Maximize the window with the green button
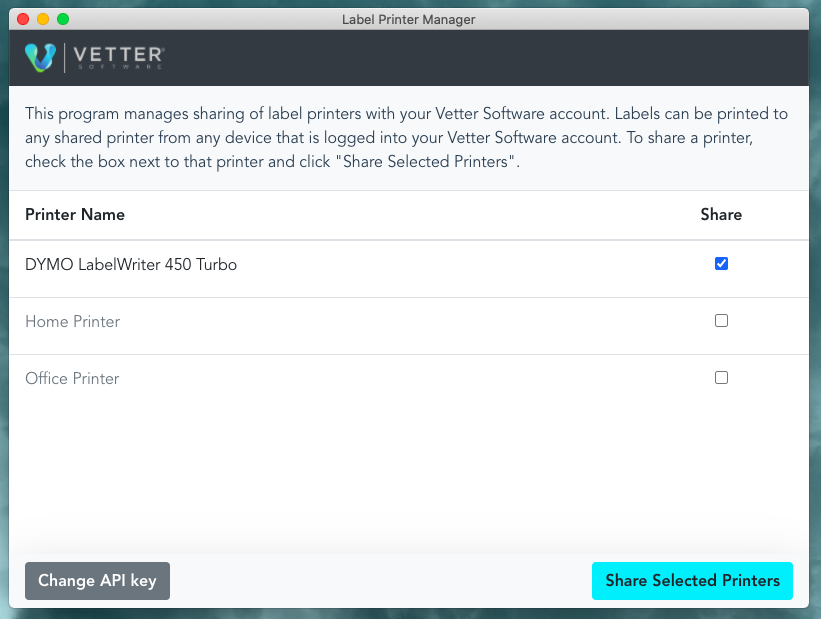Viewport: 821px width, 619px height. tap(63, 19)
